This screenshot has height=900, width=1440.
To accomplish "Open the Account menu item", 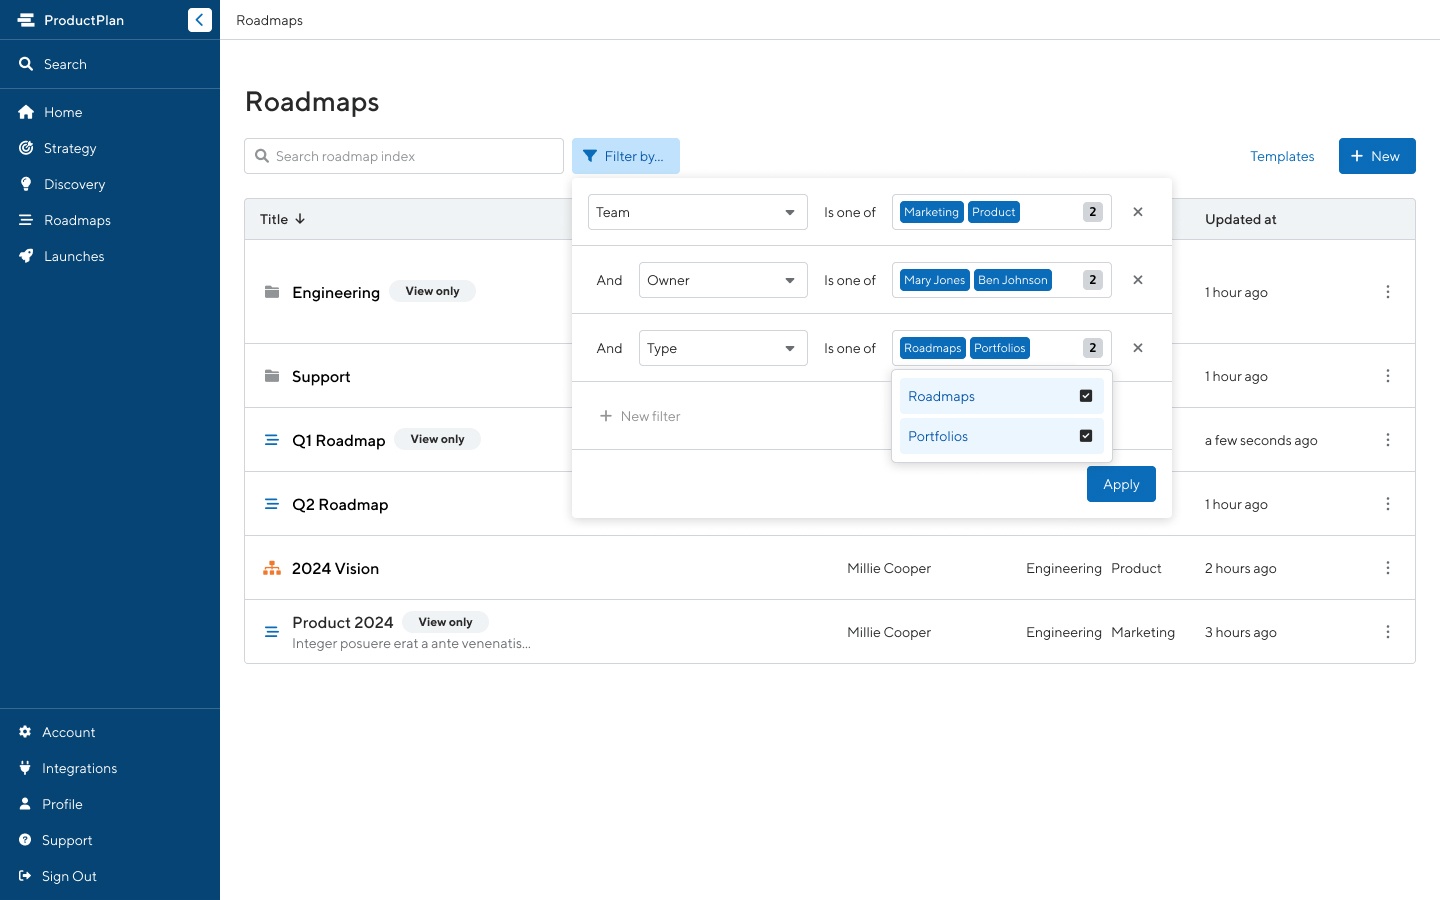I will [69, 732].
